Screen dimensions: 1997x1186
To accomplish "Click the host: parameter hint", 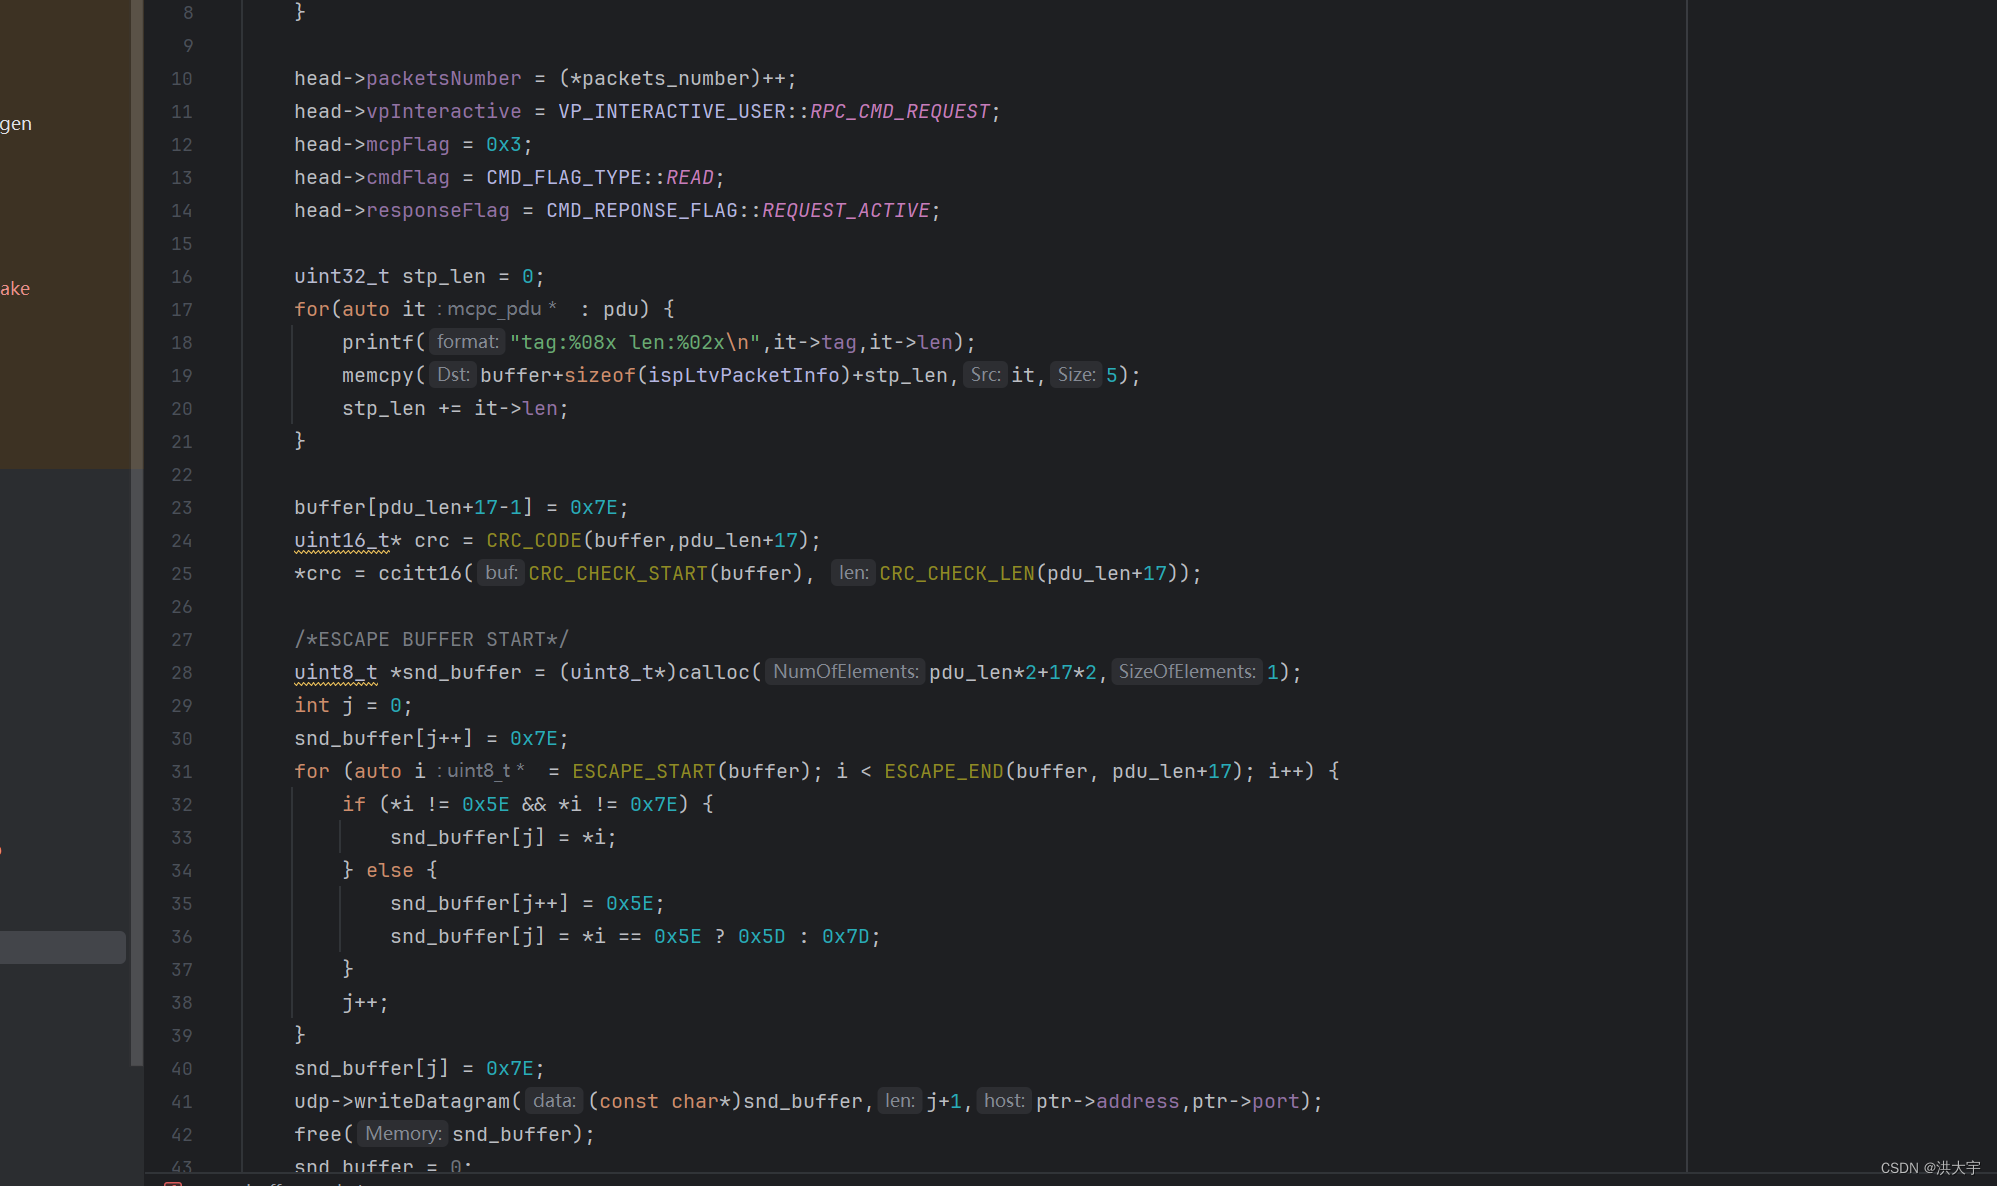I will click(x=1004, y=1101).
